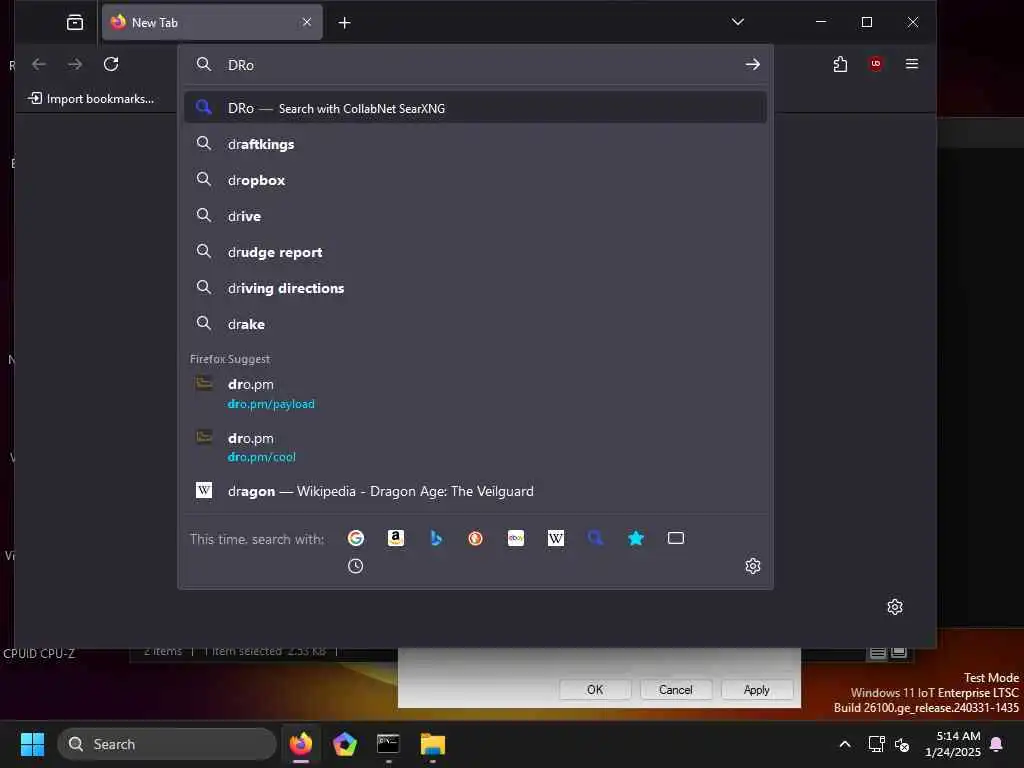Show hidden system tray icons
1024x768 pixels.
(844, 744)
